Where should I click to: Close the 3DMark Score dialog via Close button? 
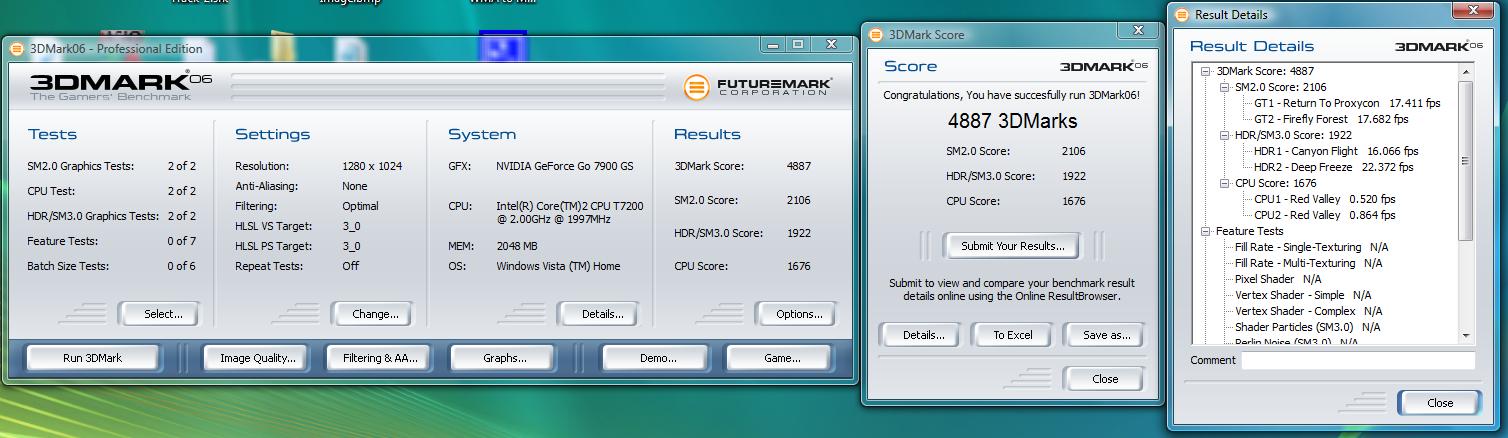coord(1105,379)
